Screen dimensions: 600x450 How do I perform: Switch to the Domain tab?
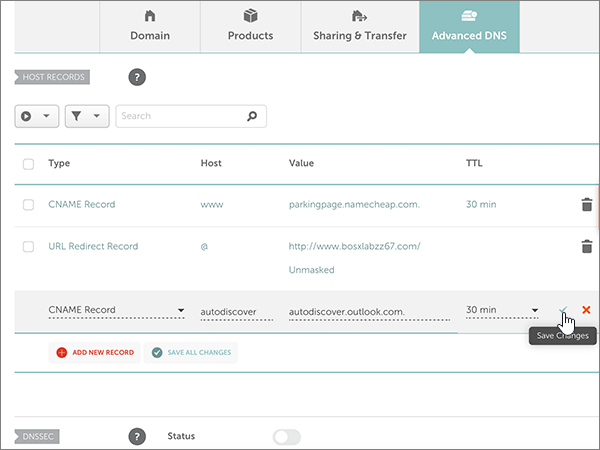coord(150,27)
